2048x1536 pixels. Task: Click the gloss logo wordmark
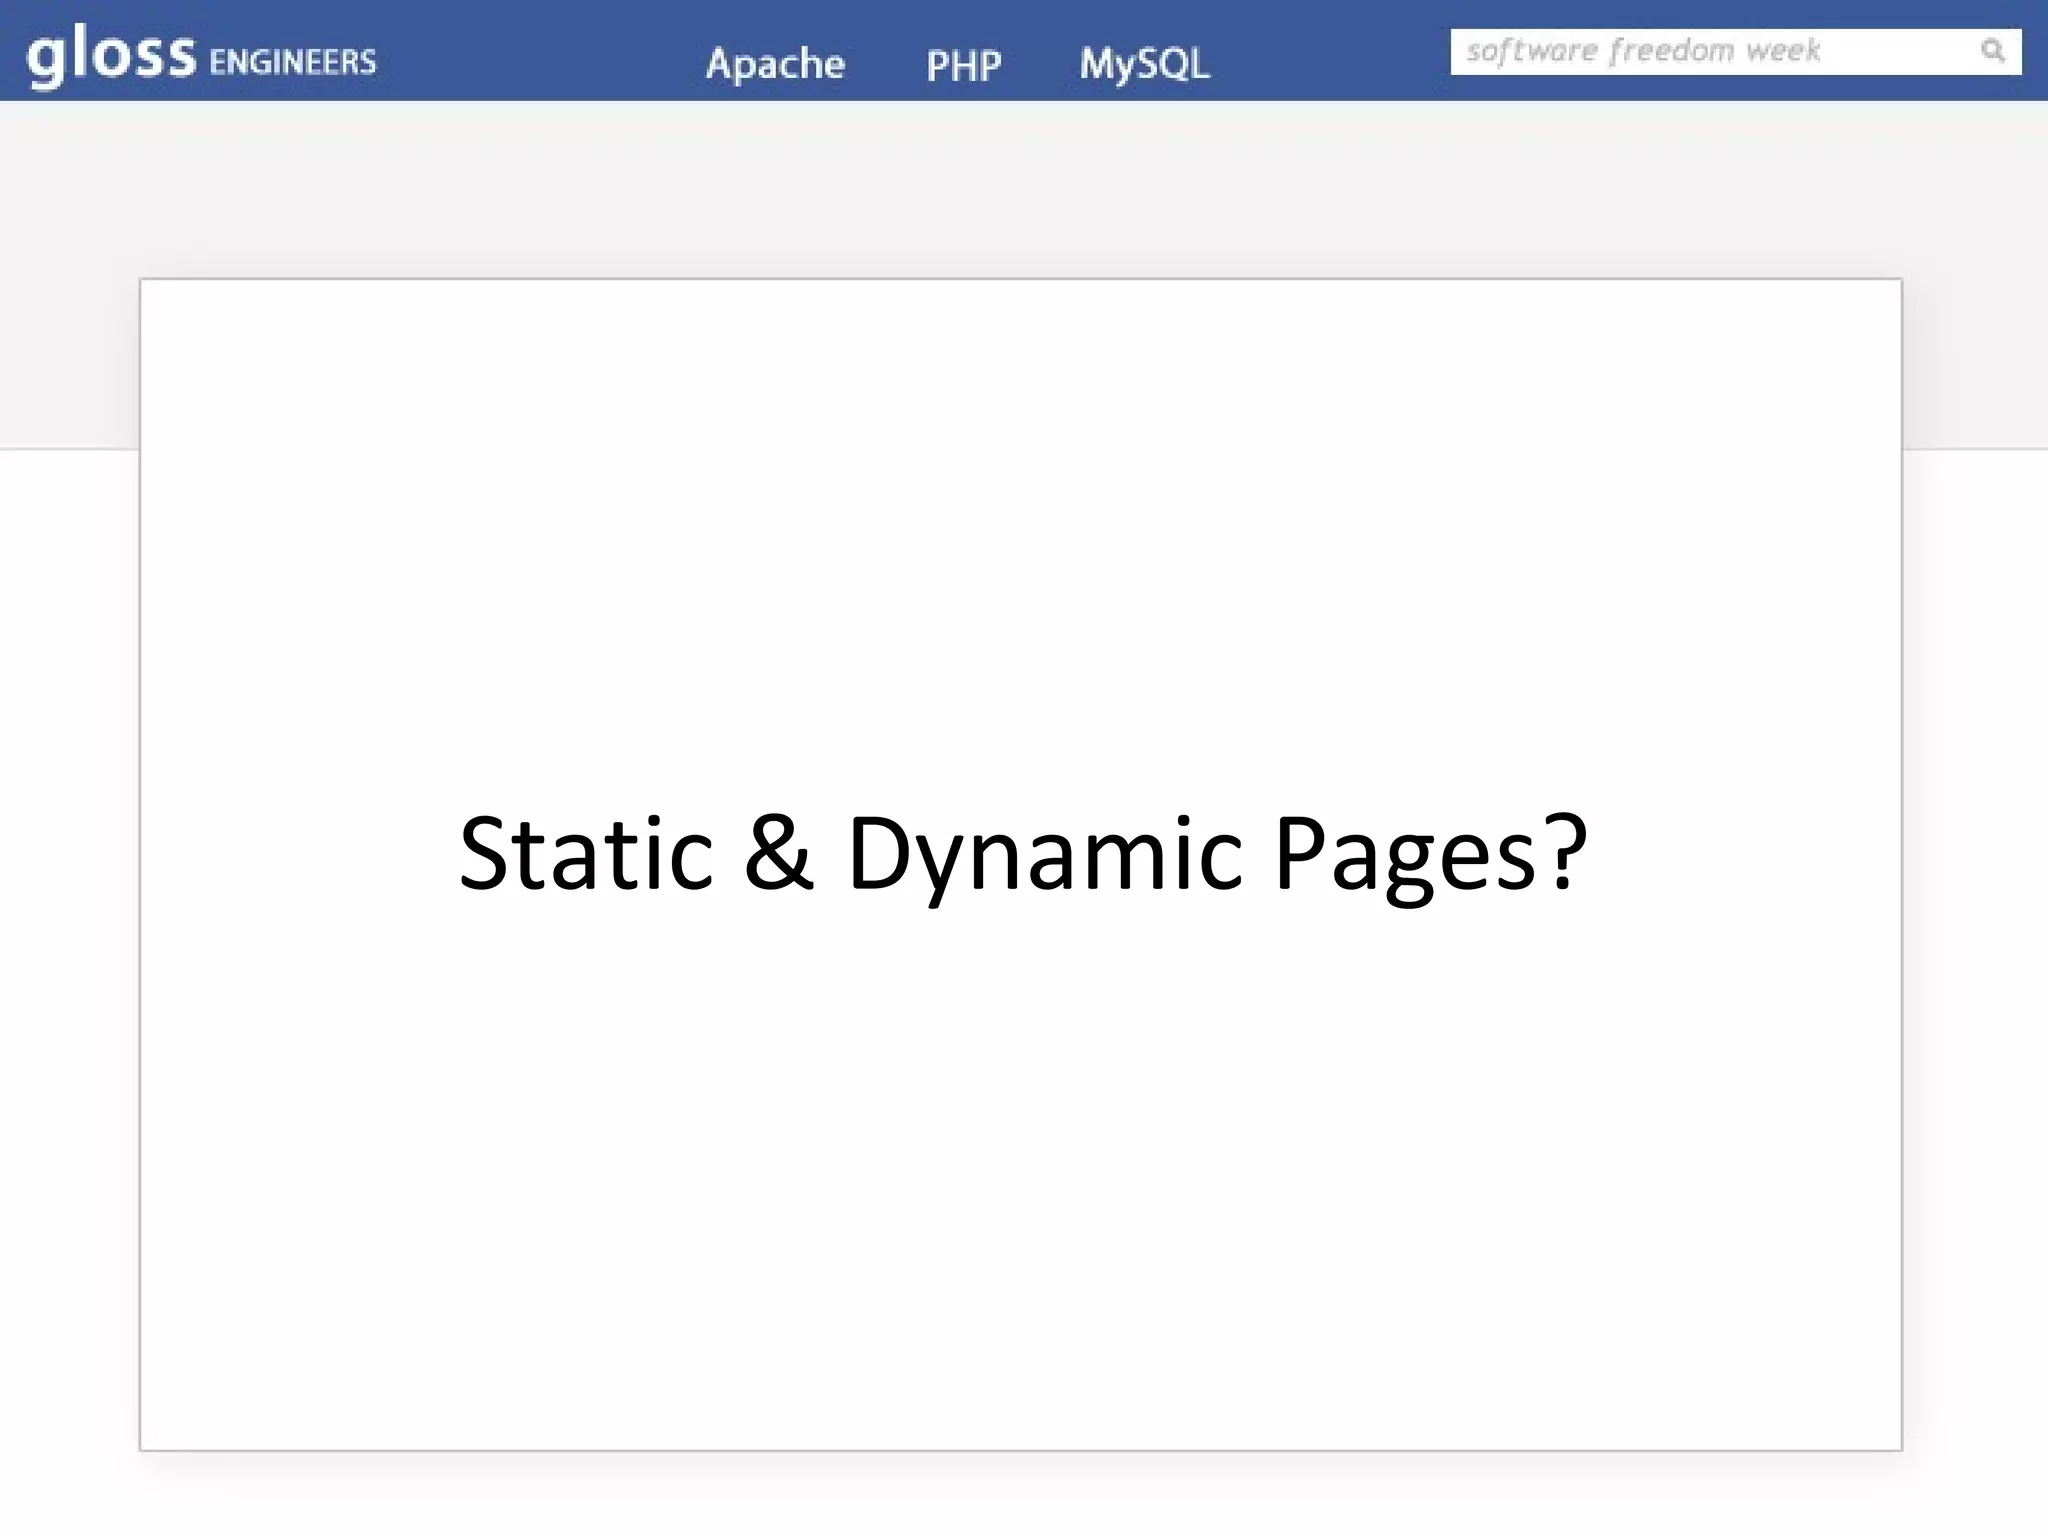112,56
